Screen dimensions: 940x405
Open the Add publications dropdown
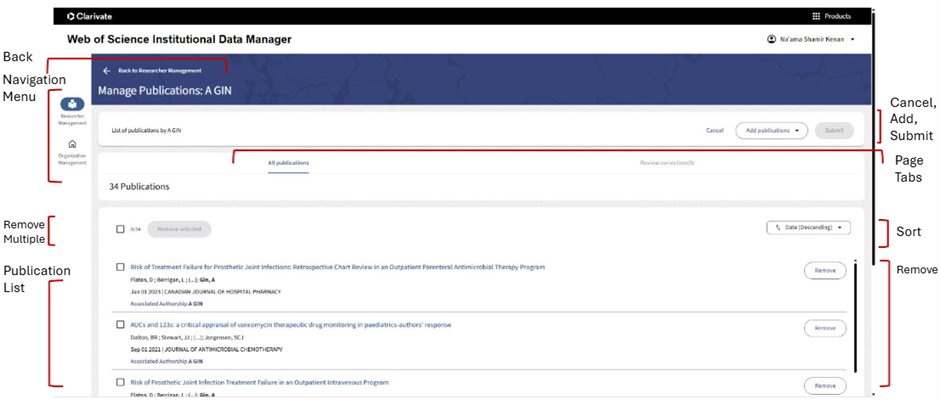772,131
